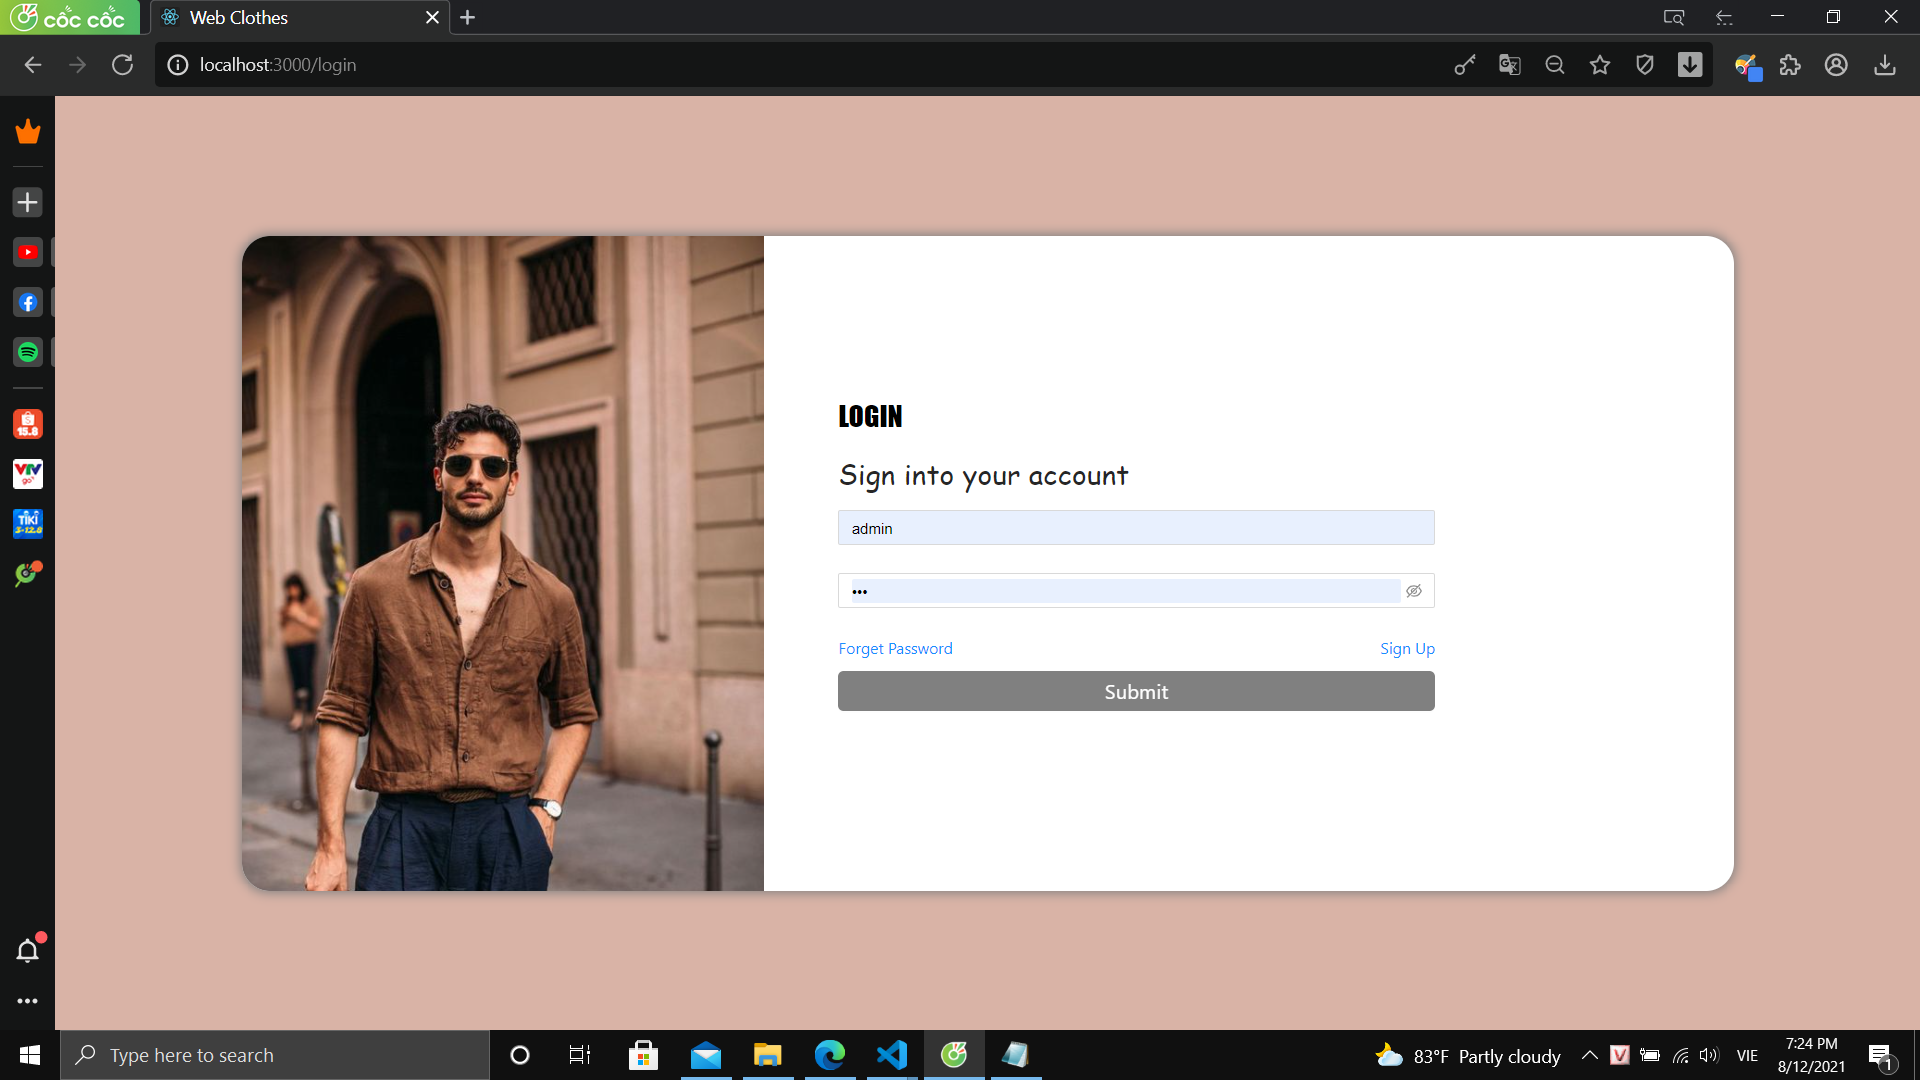
Task: Open Microsoft Edge from taskbar
Action: click(829, 1055)
